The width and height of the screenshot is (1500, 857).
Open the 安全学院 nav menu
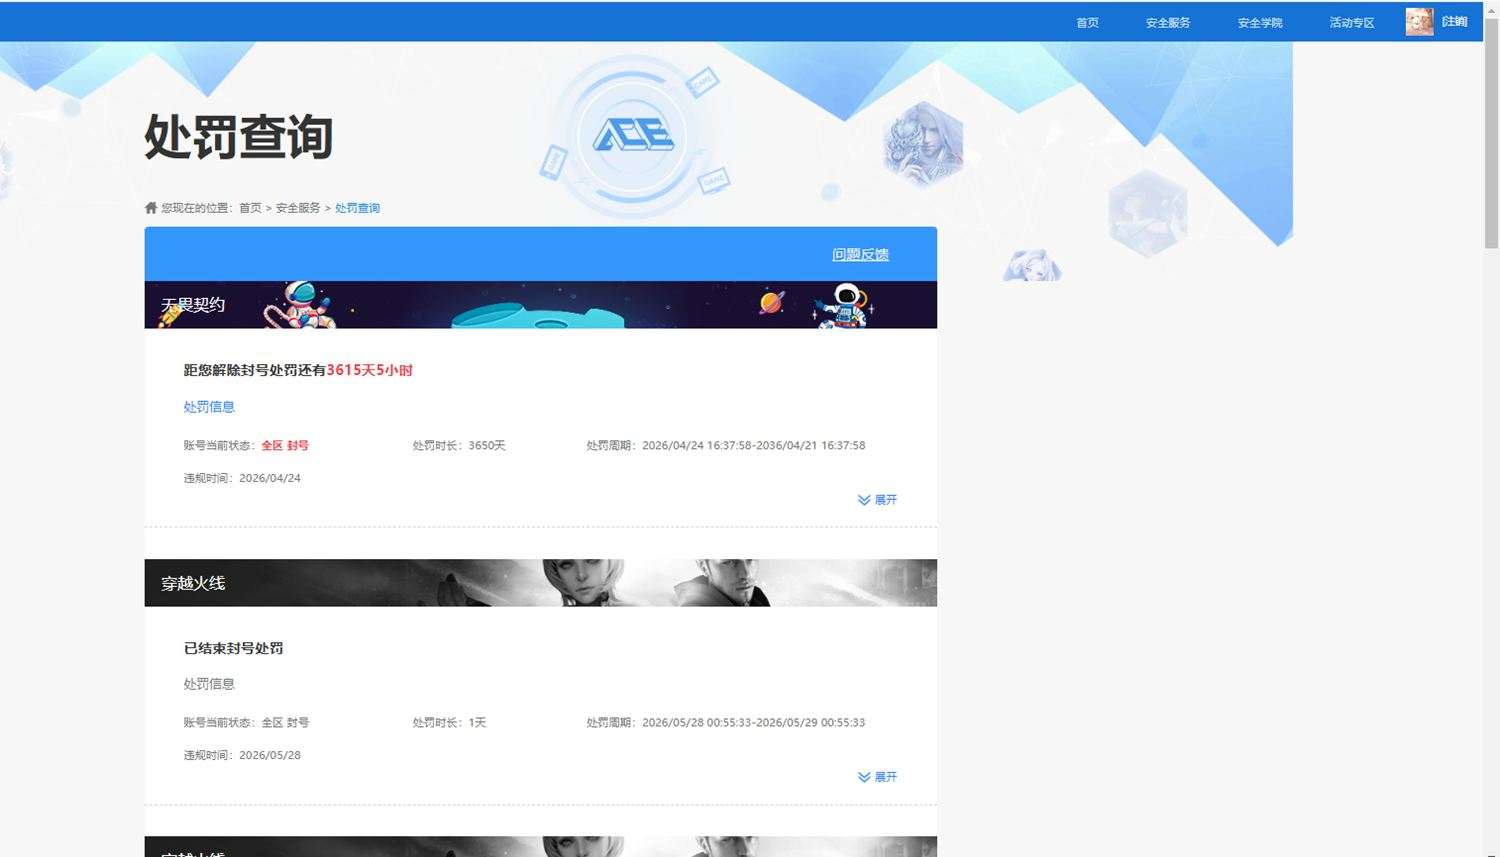point(1260,22)
